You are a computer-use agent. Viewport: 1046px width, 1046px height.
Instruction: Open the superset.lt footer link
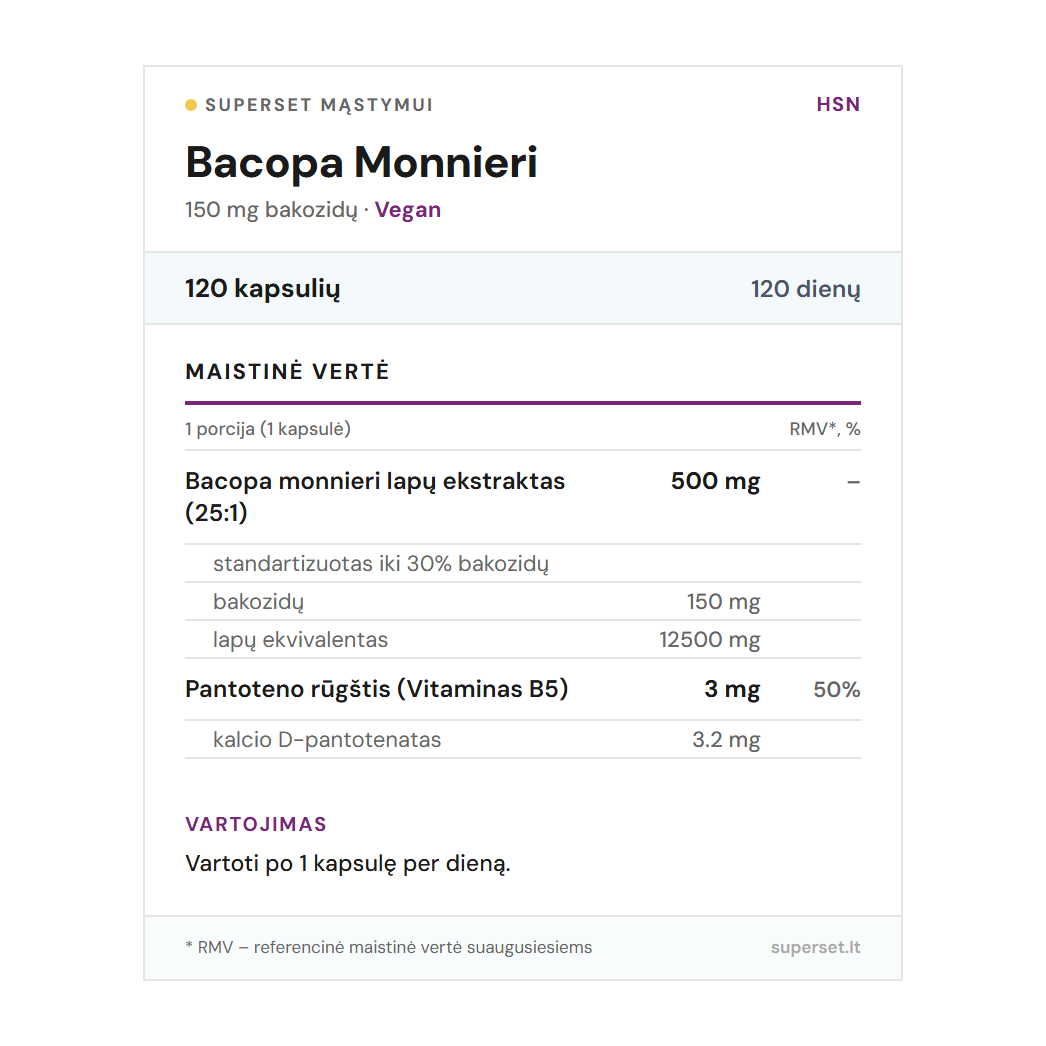[815, 947]
